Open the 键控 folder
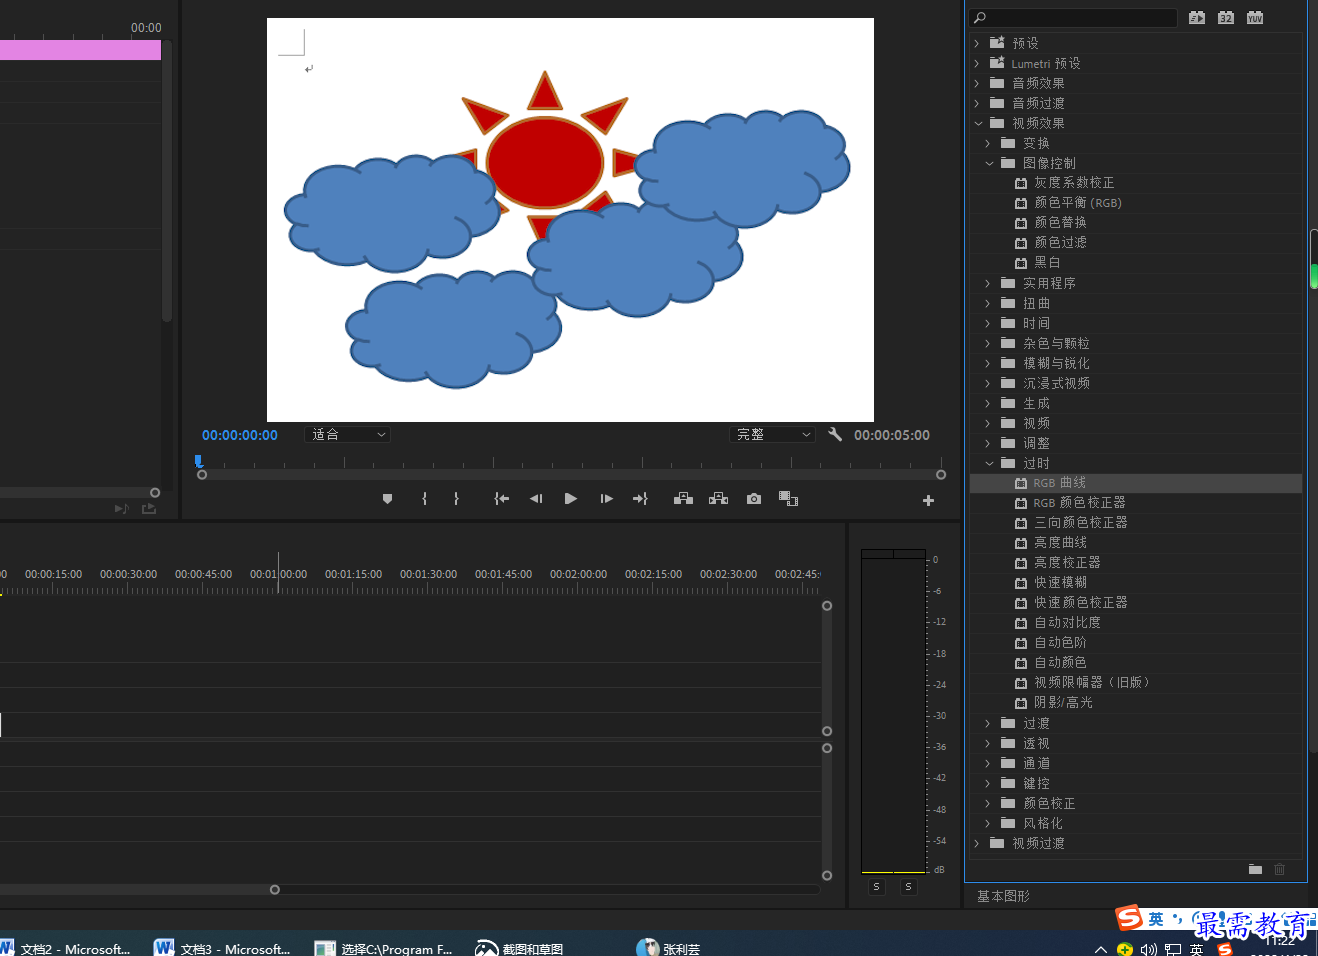Screen dimensions: 1318x956 [x=1036, y=783]
